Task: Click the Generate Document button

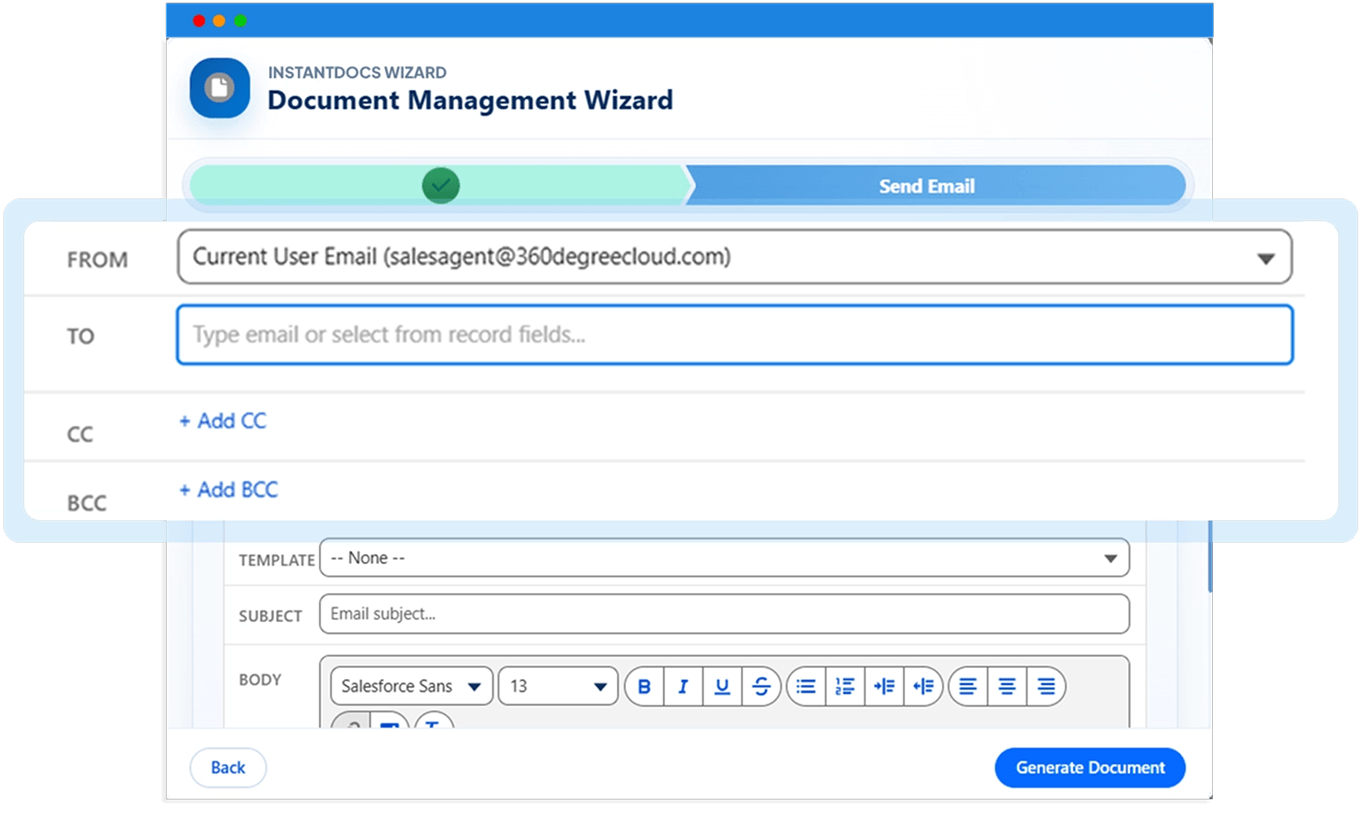Action: pyautogui.click(x=1090, y=768)
